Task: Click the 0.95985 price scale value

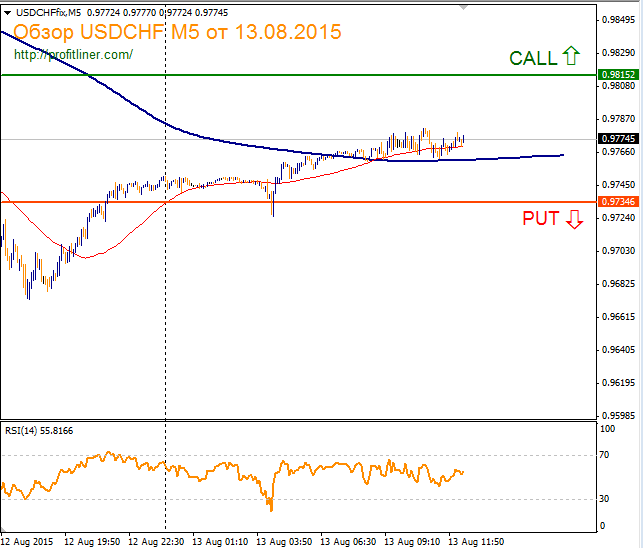Action: (x=618, y=416)
